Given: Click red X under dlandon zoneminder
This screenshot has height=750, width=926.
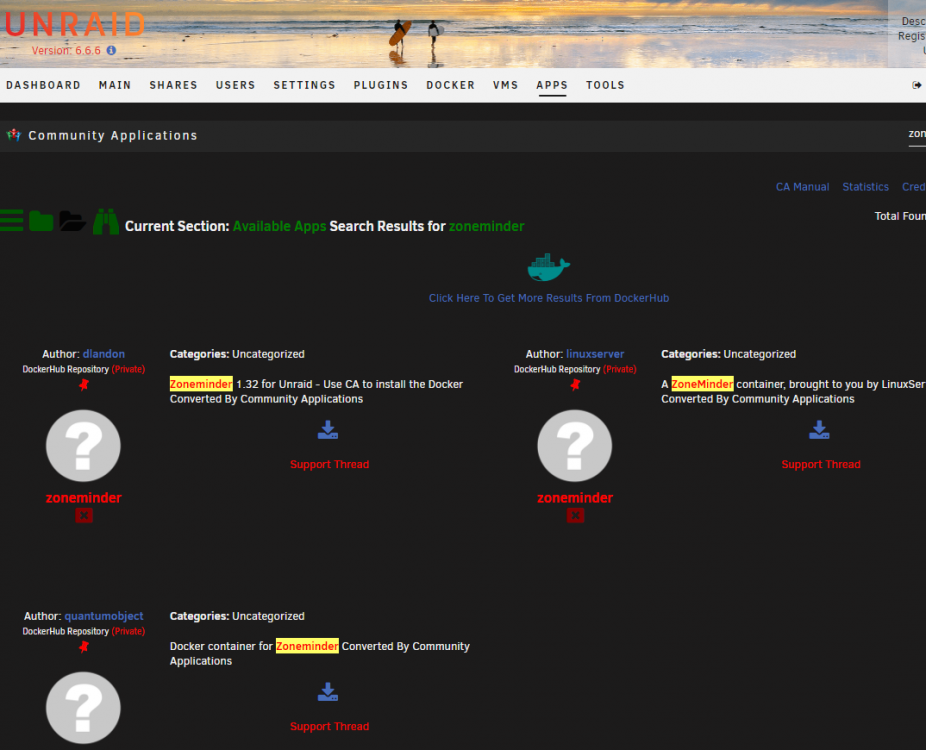Looking at the screenshot, I should coord(84,516).
